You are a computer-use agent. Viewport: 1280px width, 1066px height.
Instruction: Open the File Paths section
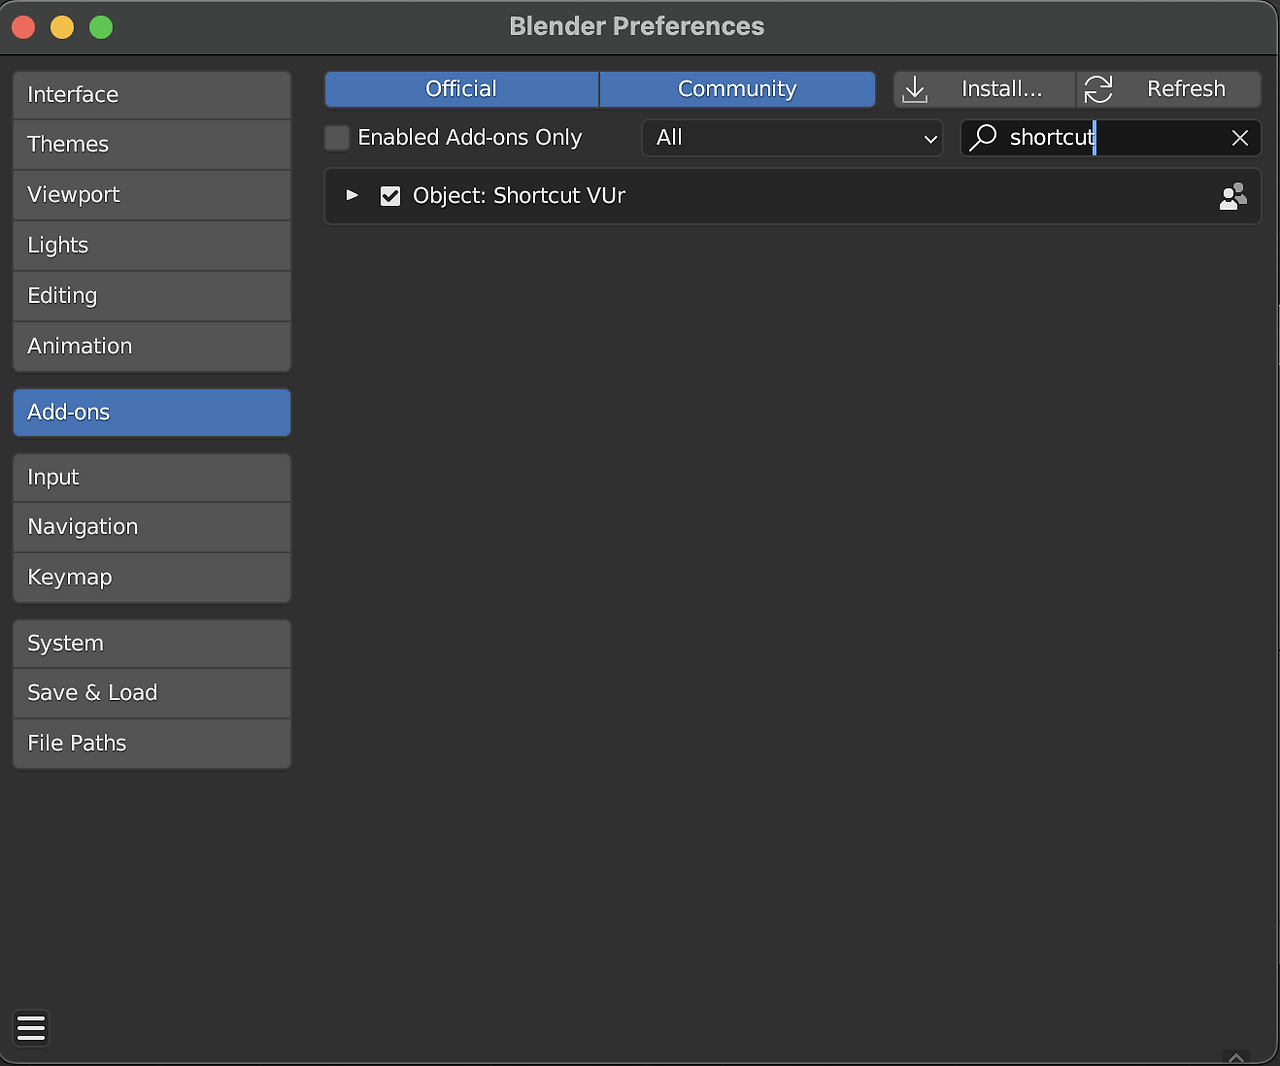(x=151, y=743)
